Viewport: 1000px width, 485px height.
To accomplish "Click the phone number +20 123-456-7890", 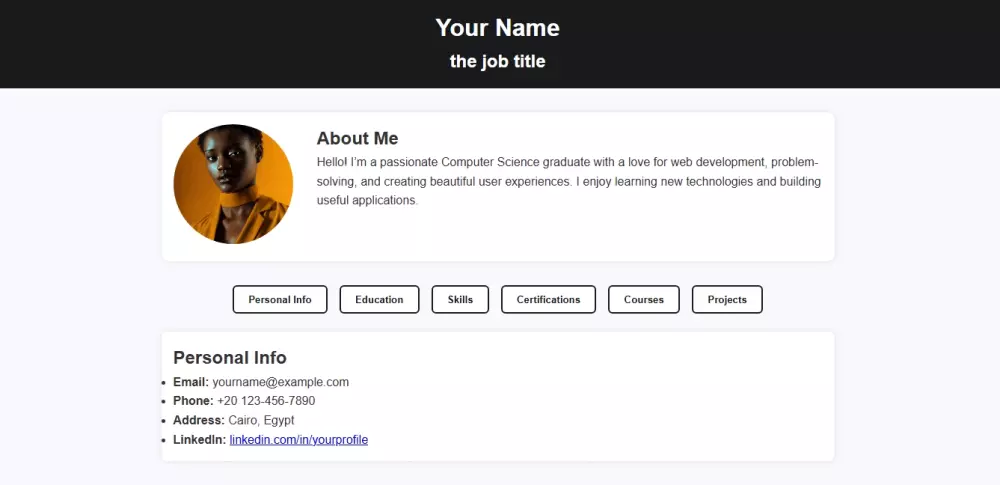I will 266,401.
